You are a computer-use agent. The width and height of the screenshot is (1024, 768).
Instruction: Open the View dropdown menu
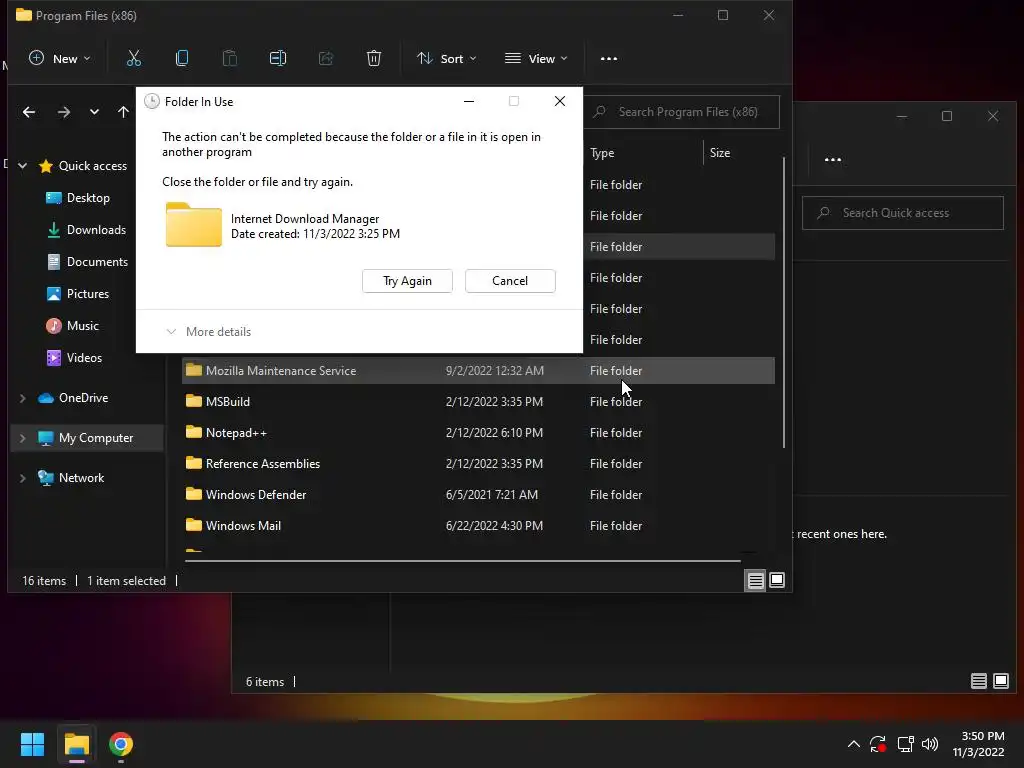click(x=536, y=59)
